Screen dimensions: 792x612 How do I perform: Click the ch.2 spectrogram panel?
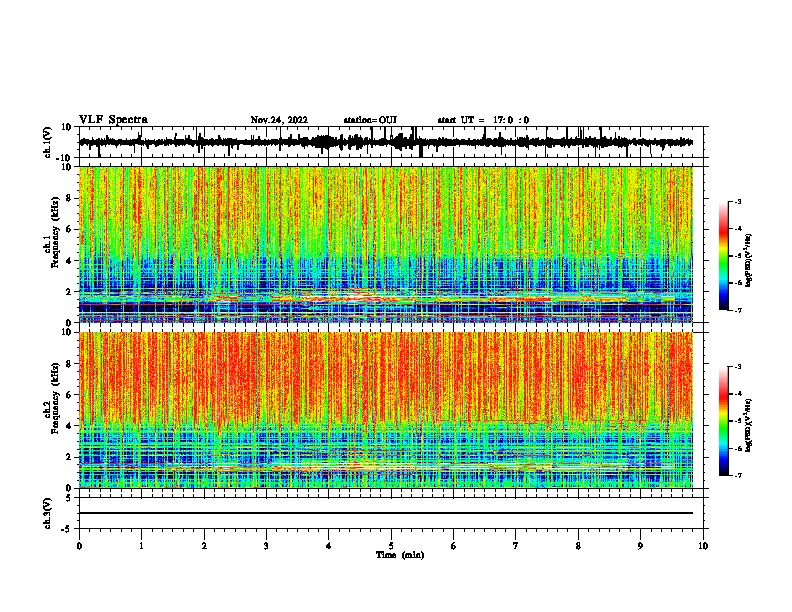[386, 410]
